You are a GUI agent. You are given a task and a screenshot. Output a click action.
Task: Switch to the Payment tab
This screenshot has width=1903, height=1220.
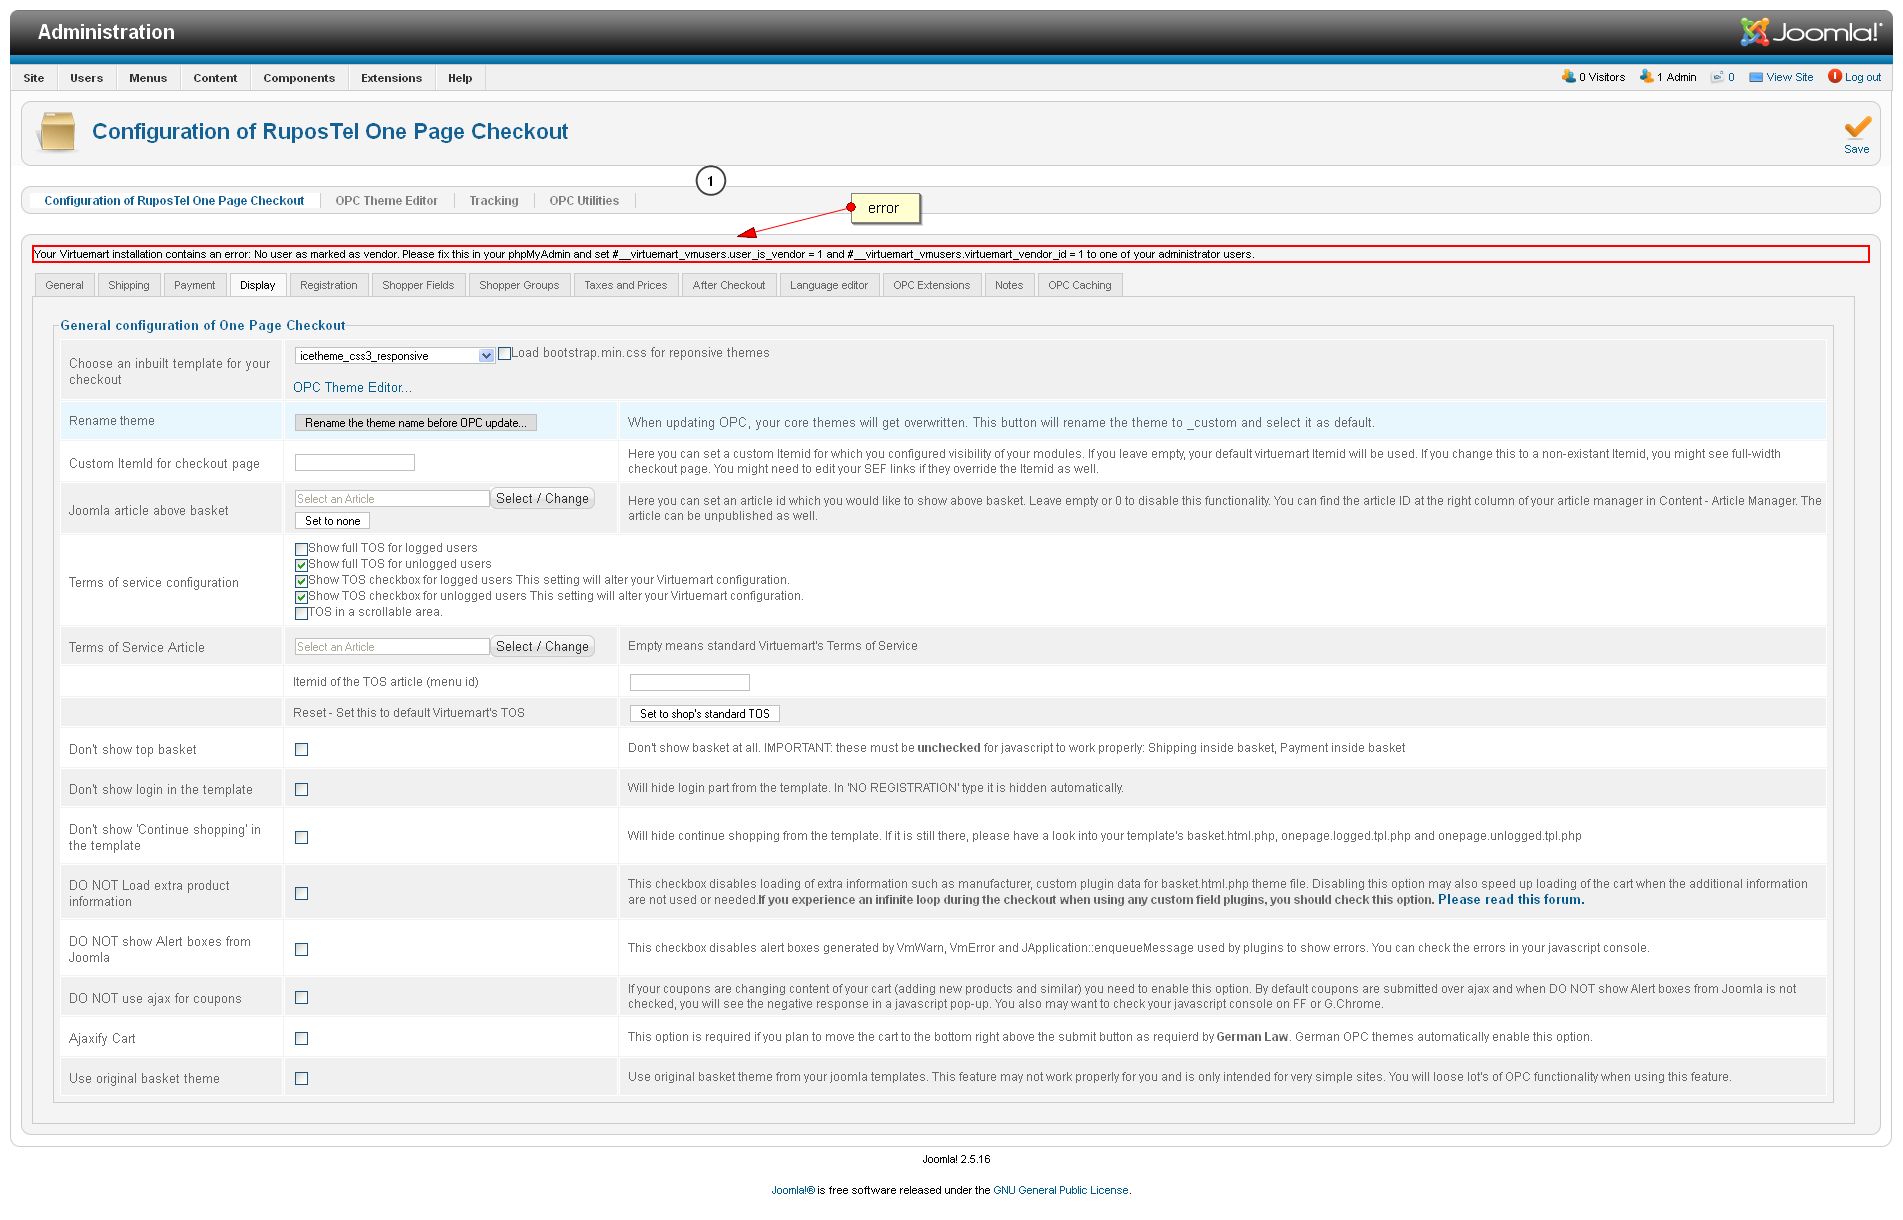pos(194,285)
